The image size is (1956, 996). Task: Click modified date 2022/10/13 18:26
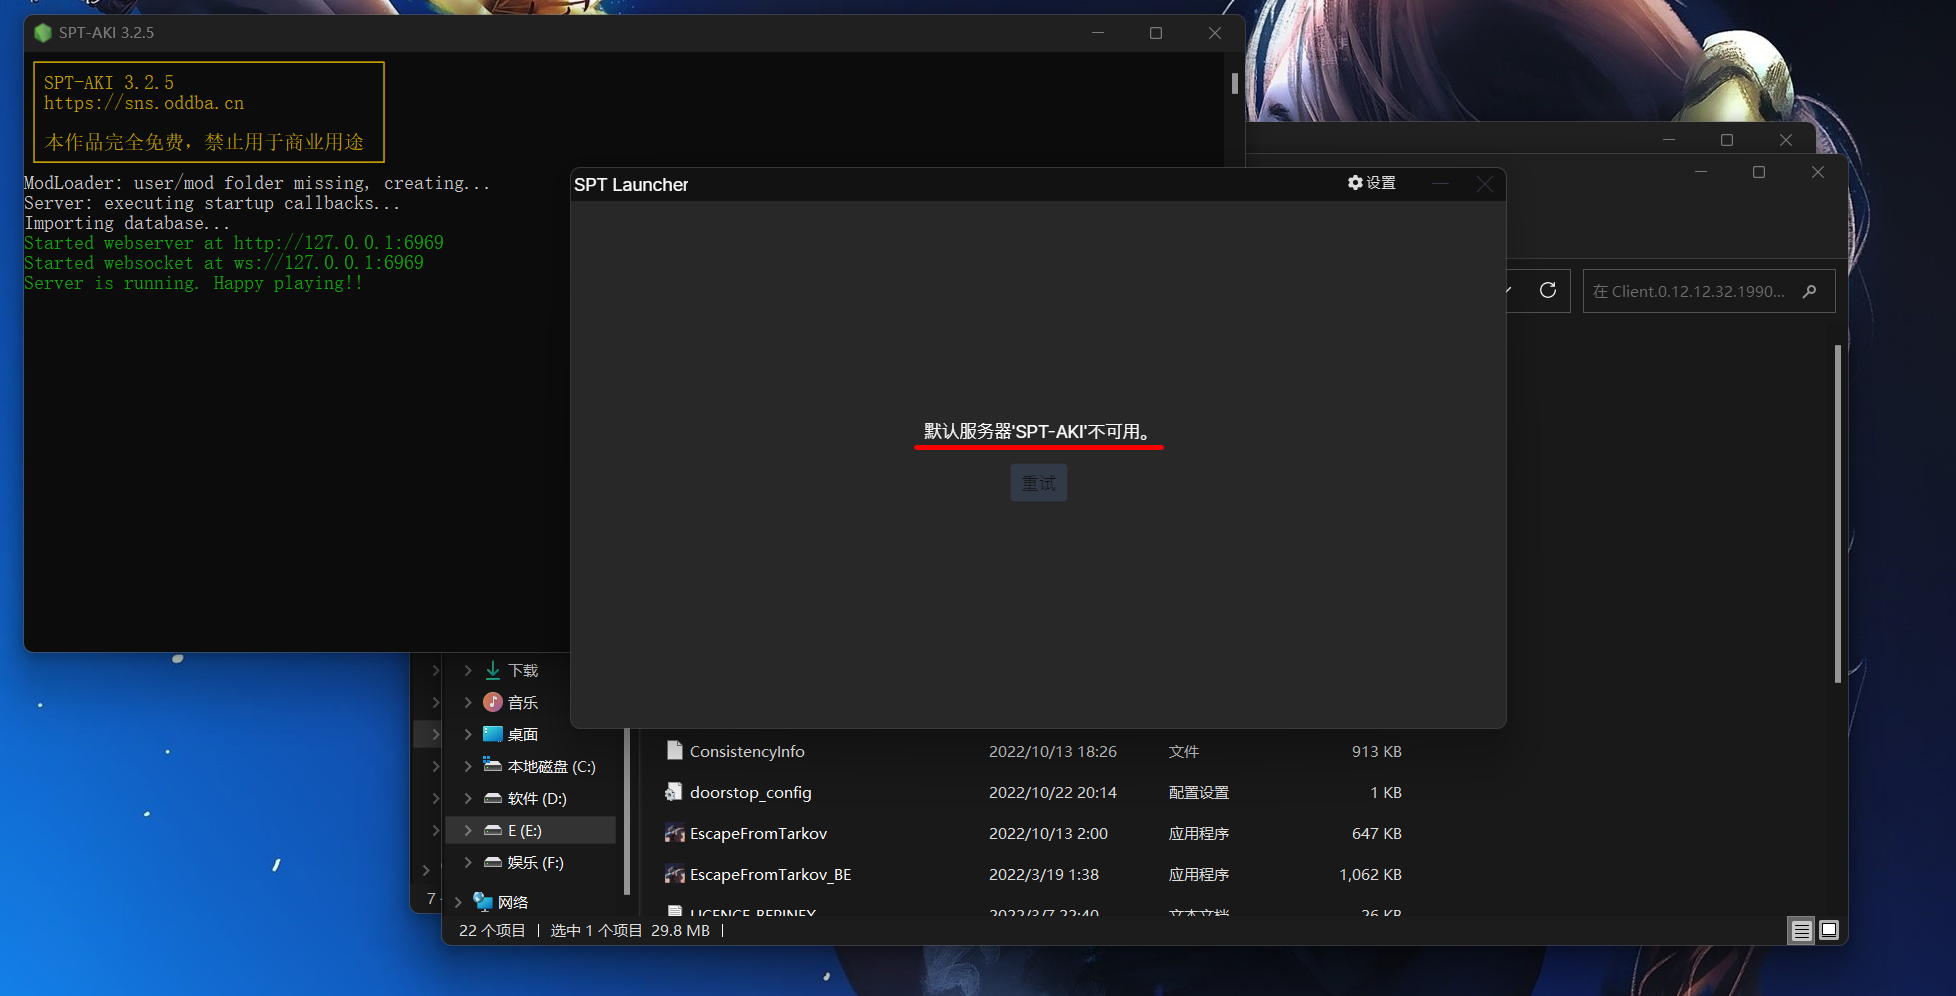click(1053, 751)
